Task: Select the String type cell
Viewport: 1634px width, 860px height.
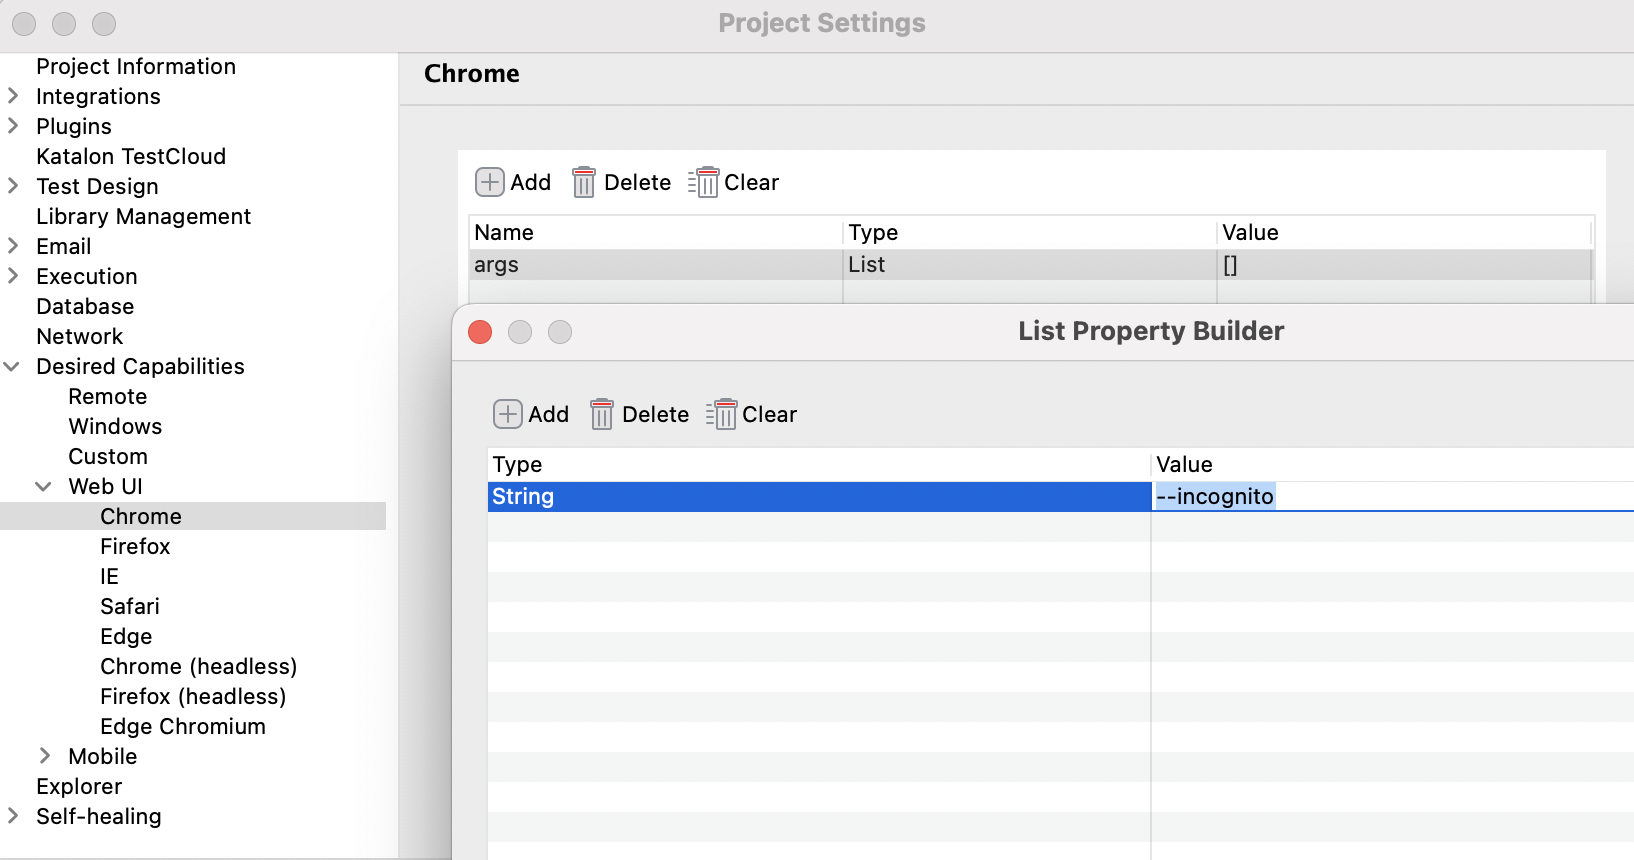Action: click(x=818, y=497)
